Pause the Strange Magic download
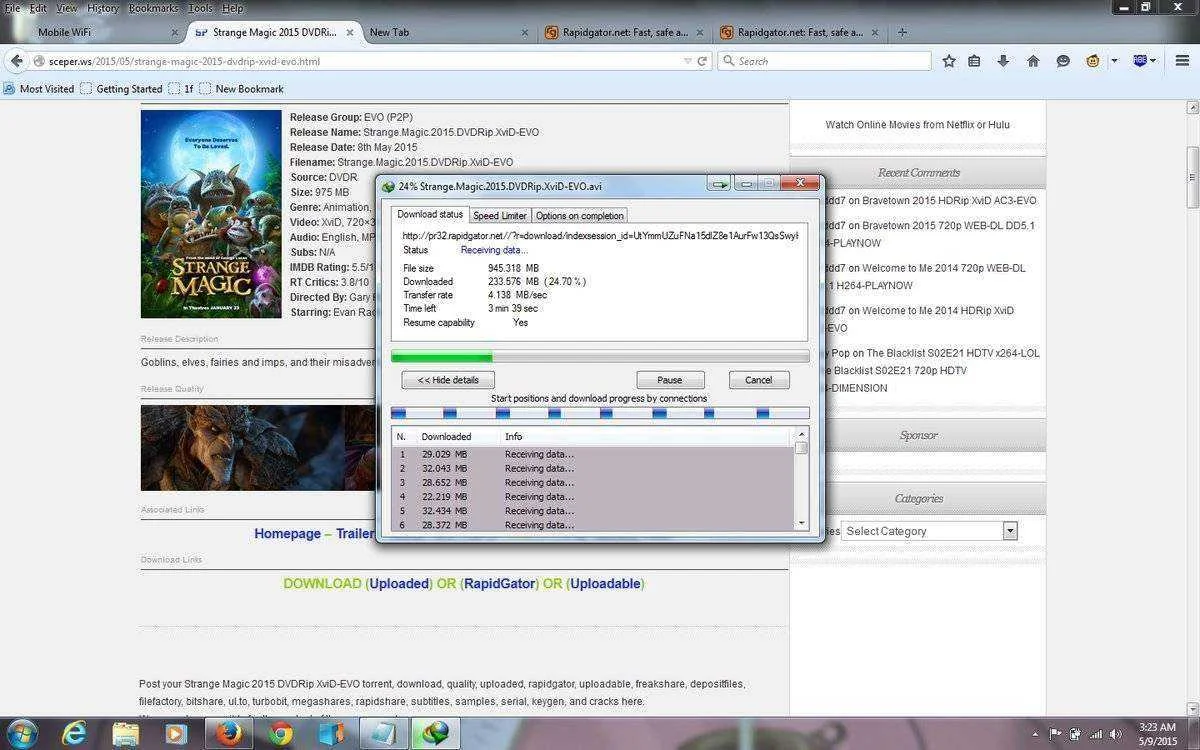 click(x=670, y=380)
